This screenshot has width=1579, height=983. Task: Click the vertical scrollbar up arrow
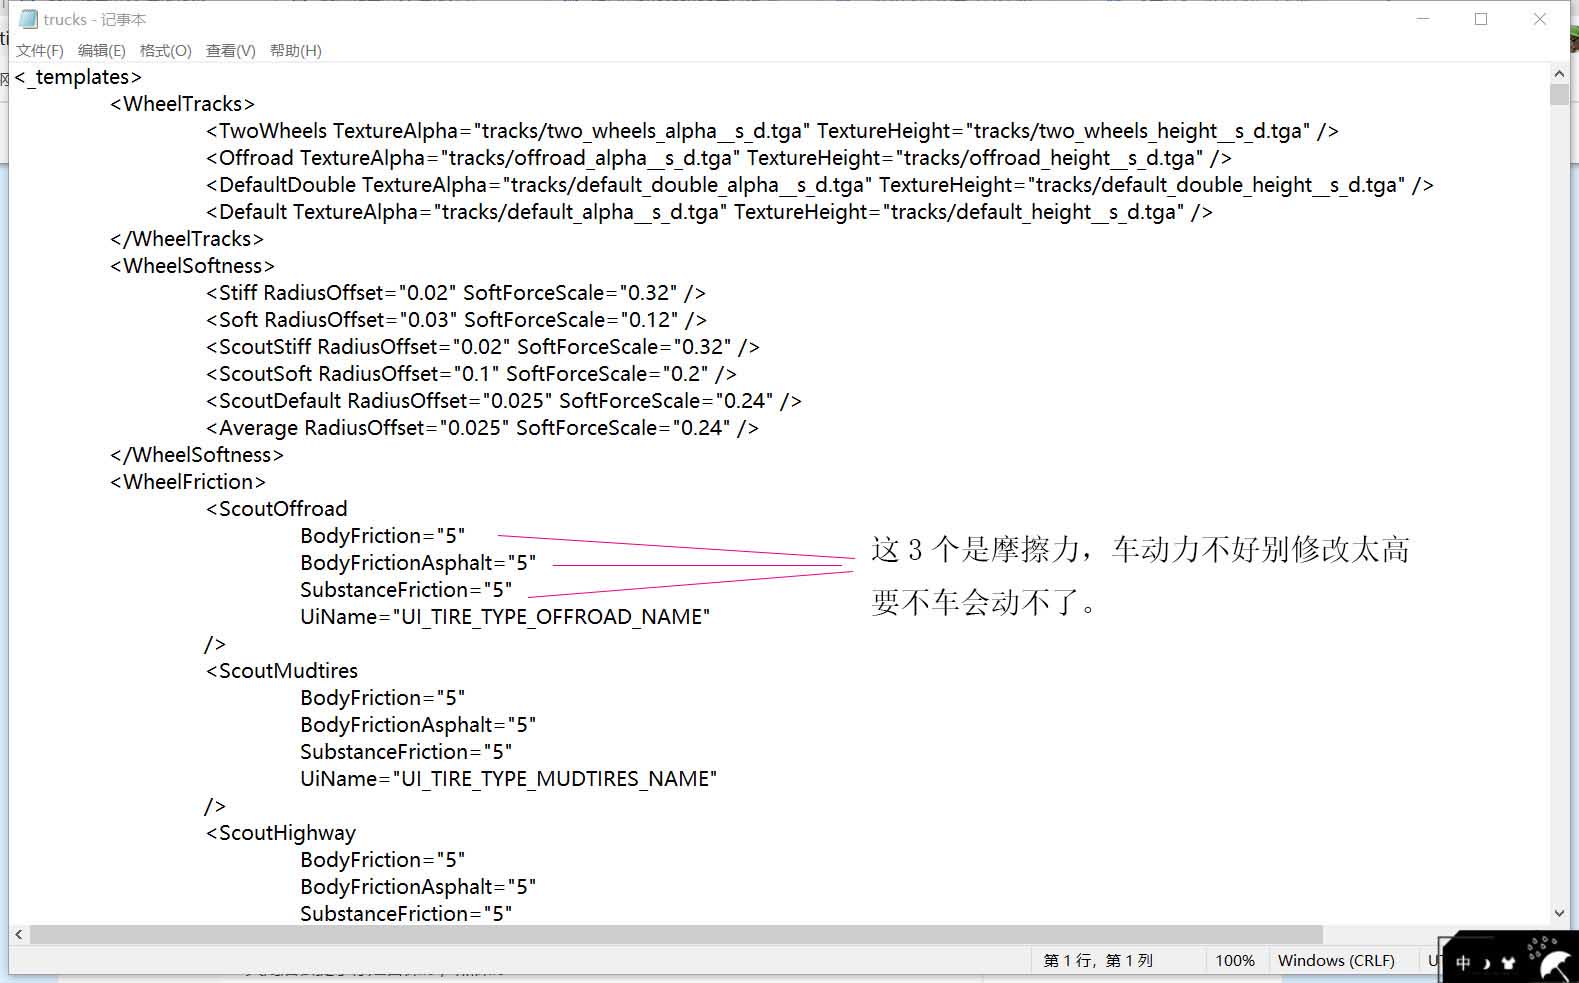click(x=1559, y=73)
